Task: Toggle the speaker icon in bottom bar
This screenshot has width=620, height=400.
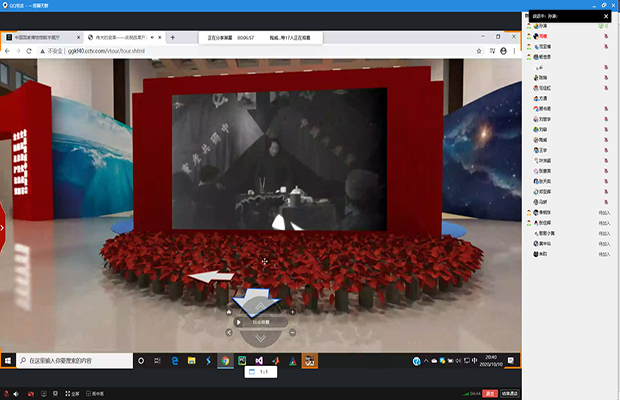Action: point(17,394)
